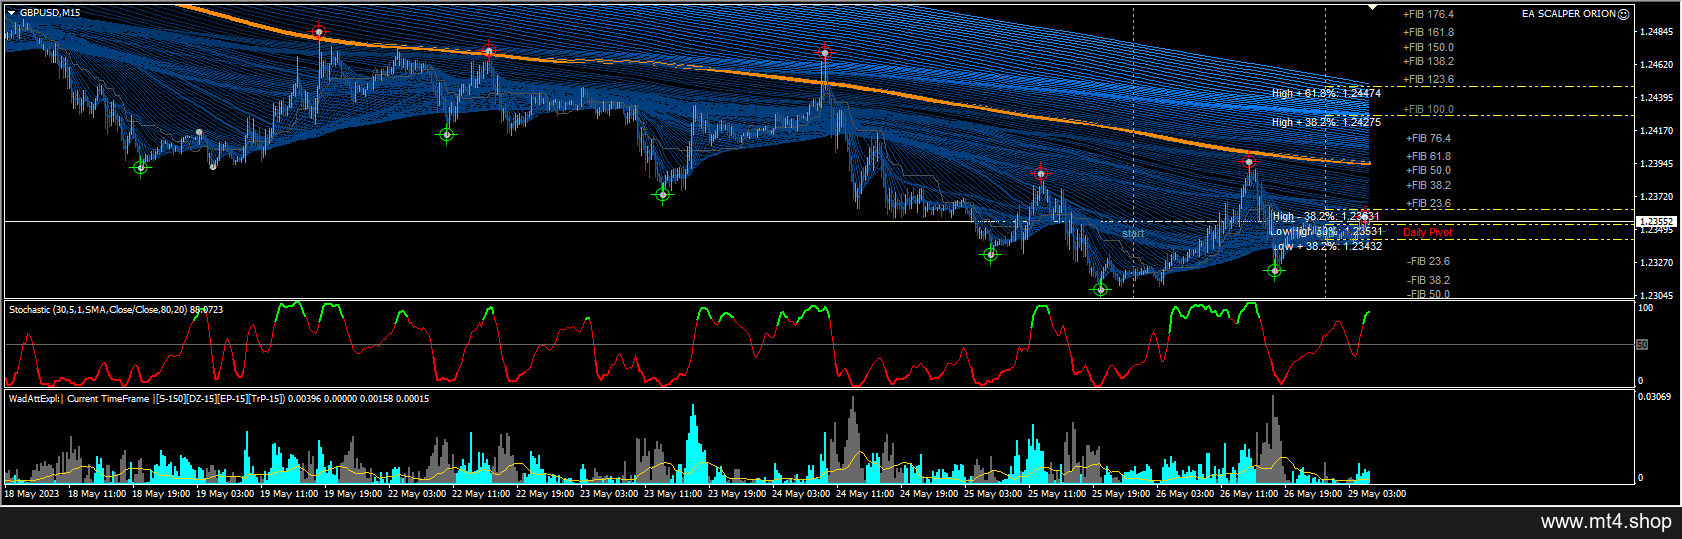Viewport: 1682px width, 539px height.
Task: Click the 29 May 03:00 time axis label
Action: click(1377, 494)
